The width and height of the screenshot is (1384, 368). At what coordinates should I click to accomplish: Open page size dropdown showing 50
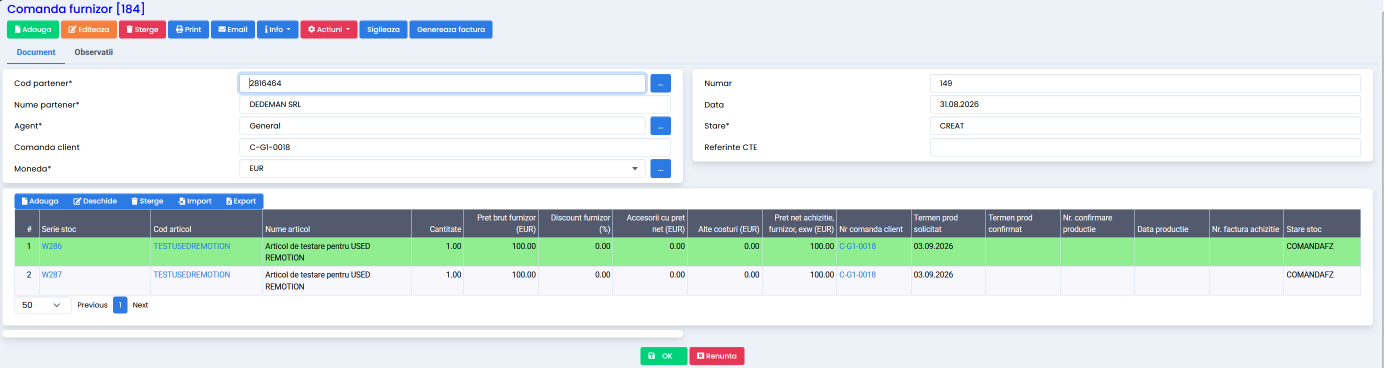click(43, 305)
